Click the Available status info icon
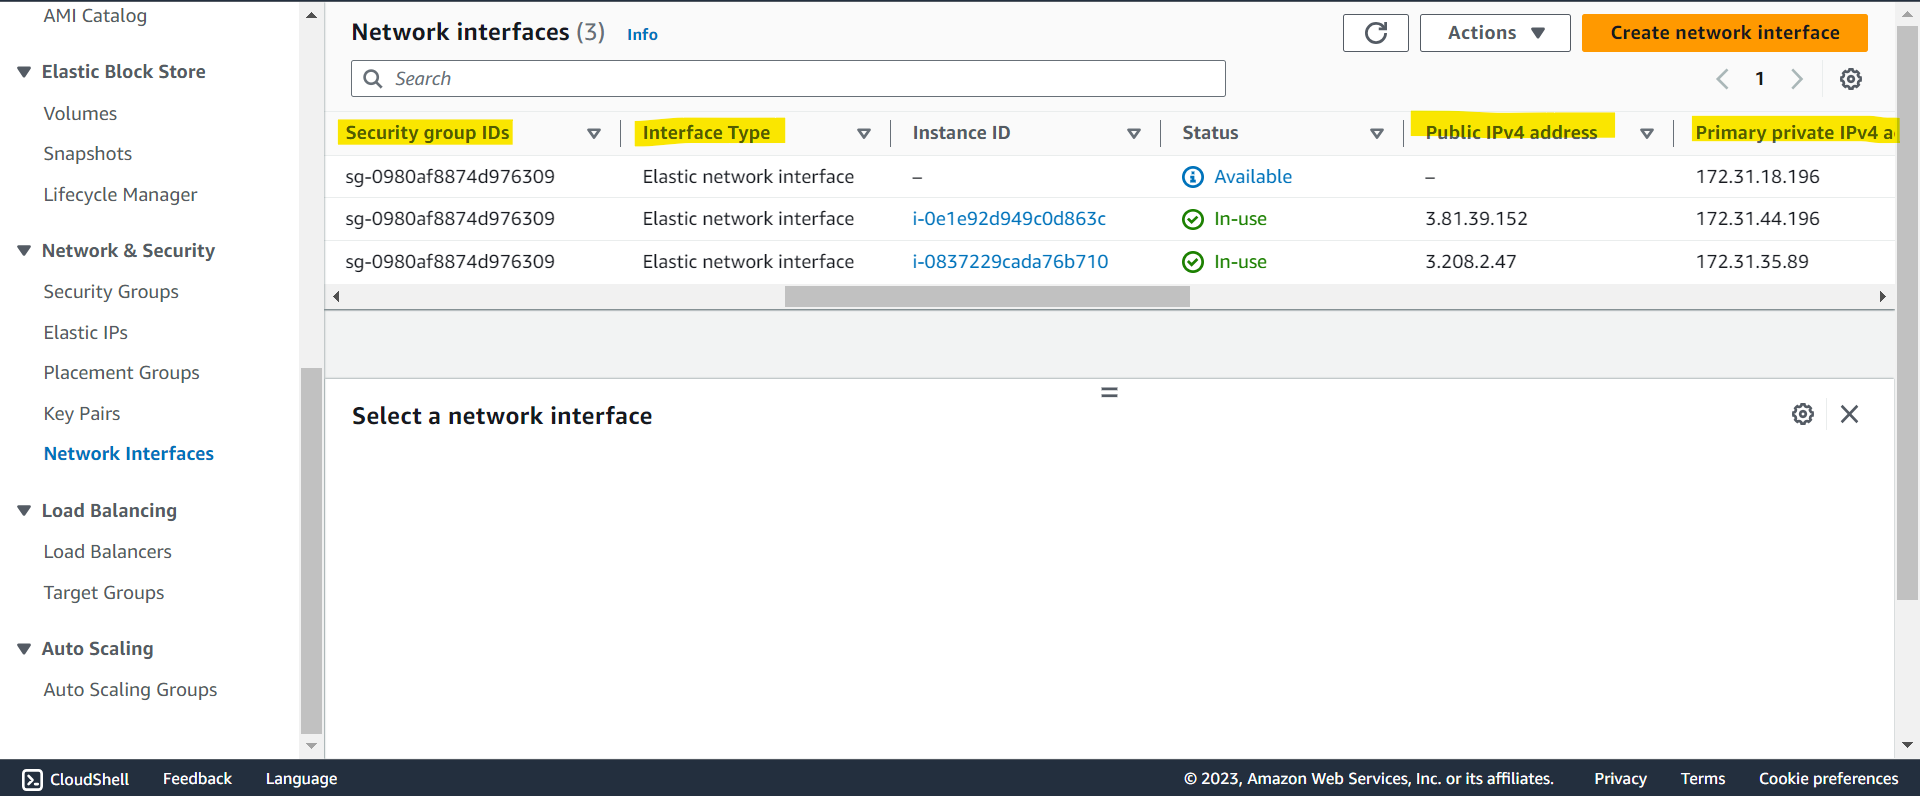Image resolution: width=1920 pixels, height=796 pixels. coord(1193,177)
